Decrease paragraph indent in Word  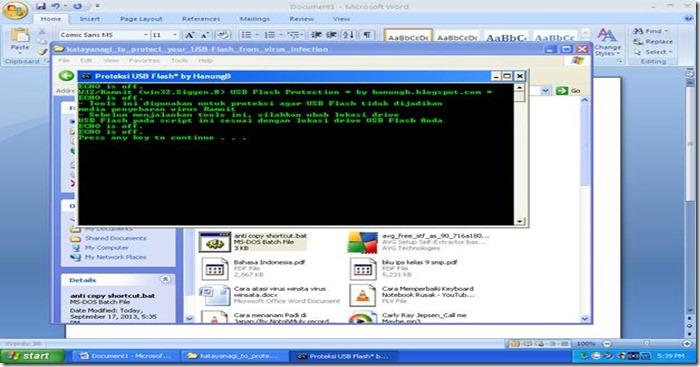[316, 35]
